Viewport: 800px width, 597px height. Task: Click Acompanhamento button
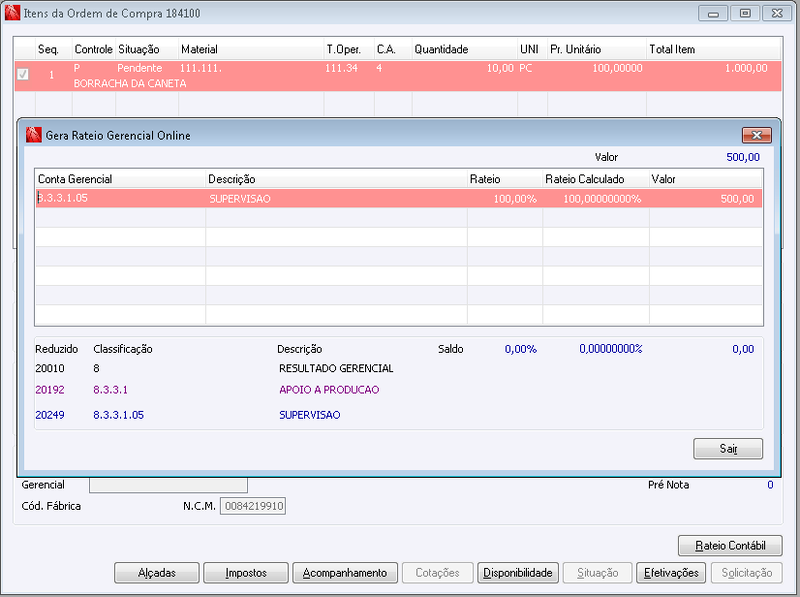point(345,573)
